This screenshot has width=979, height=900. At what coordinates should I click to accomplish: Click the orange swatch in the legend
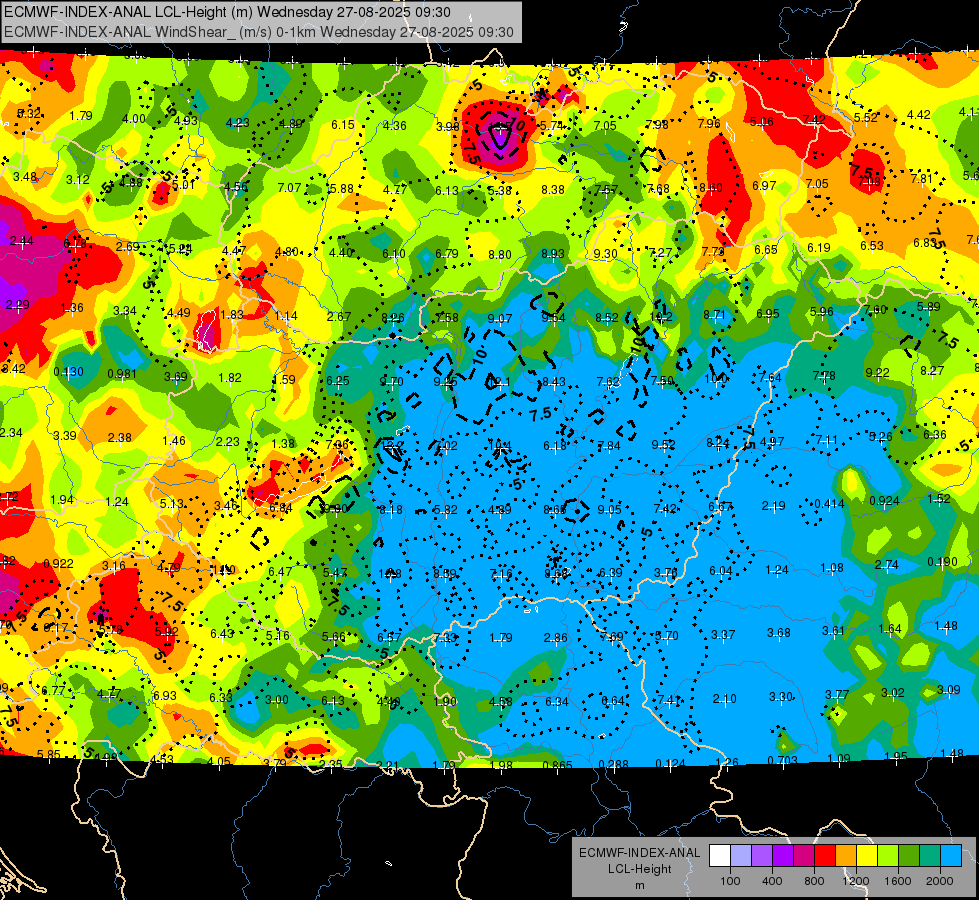pos(846,855)
